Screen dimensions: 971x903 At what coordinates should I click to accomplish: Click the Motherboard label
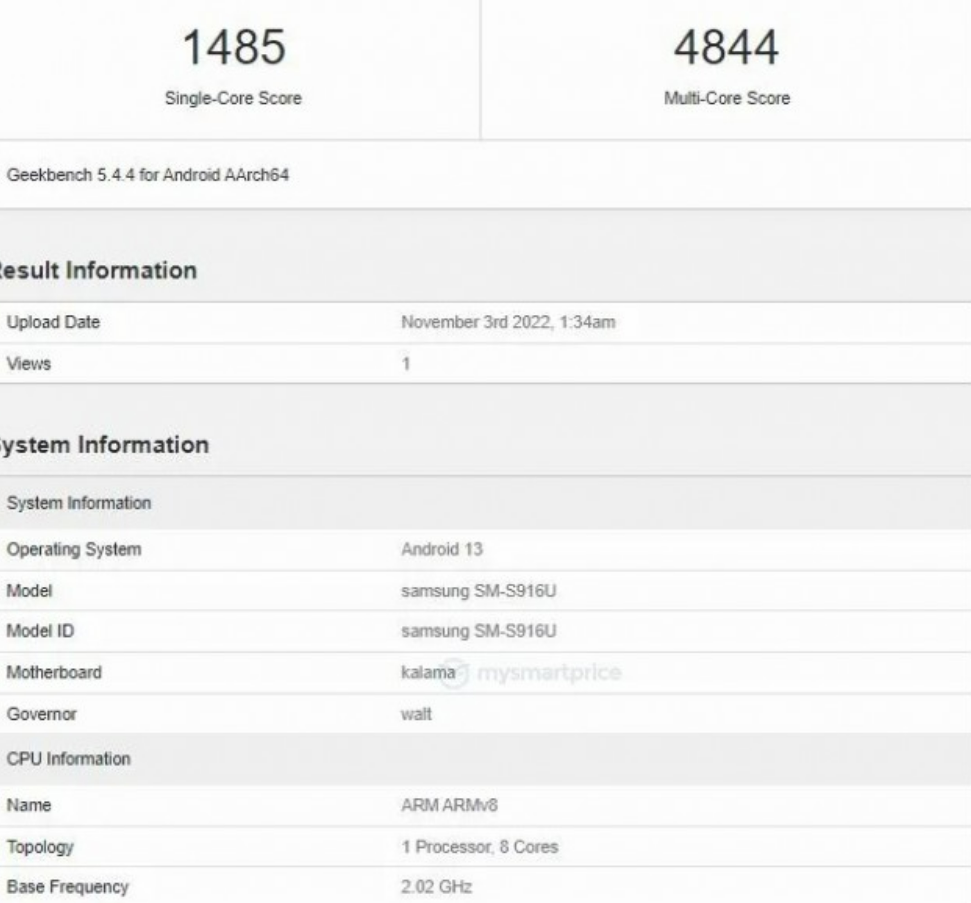point(54,673)
